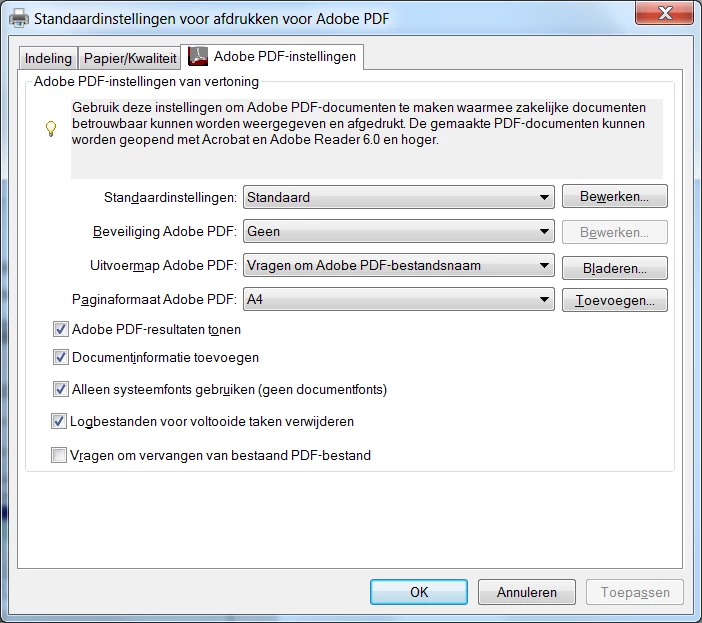Open the Uitvoermap Adobe PDF dropdown
702x623 pixels.
(x=398, y=265)
